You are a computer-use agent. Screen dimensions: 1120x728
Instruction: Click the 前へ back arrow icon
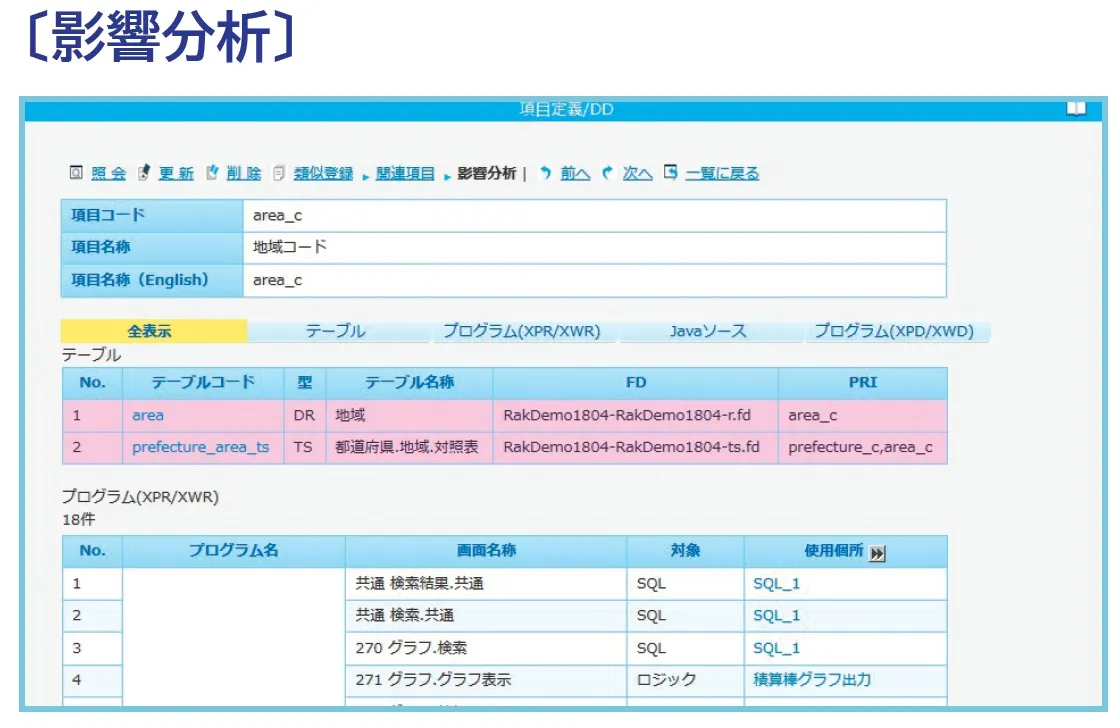click(546, 173)
